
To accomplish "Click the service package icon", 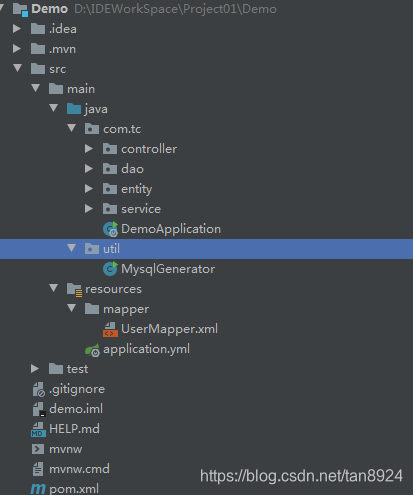I will tap(110, 209).
